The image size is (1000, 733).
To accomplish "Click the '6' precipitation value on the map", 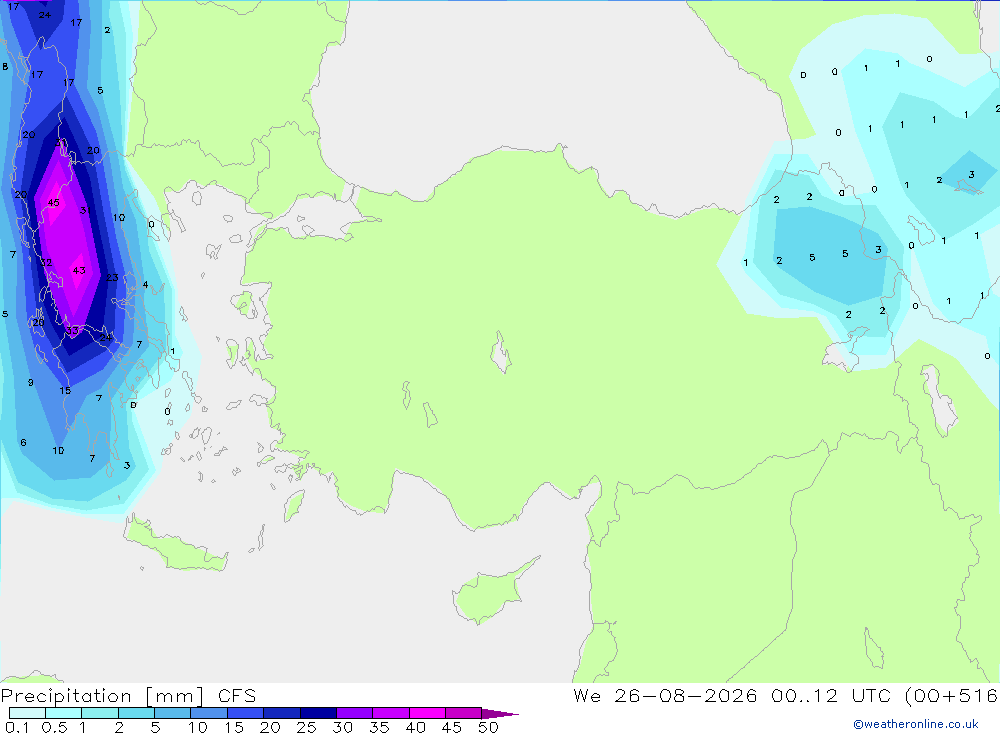I will click(23, 443).
